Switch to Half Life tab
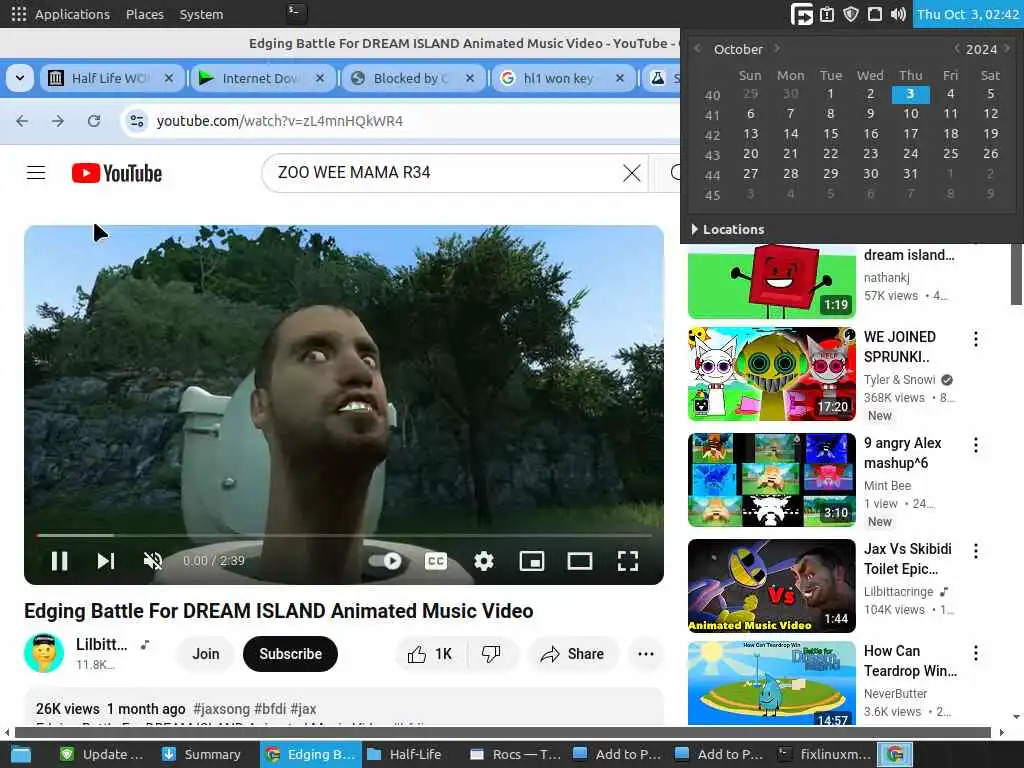 point(109,78)
